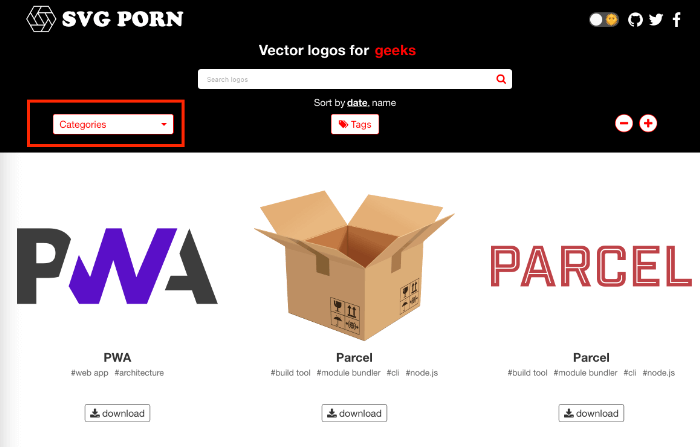This screenshot has width=700, height=447.
Task: Click the minus zoom-out circle icon
Action: (624, 123)
